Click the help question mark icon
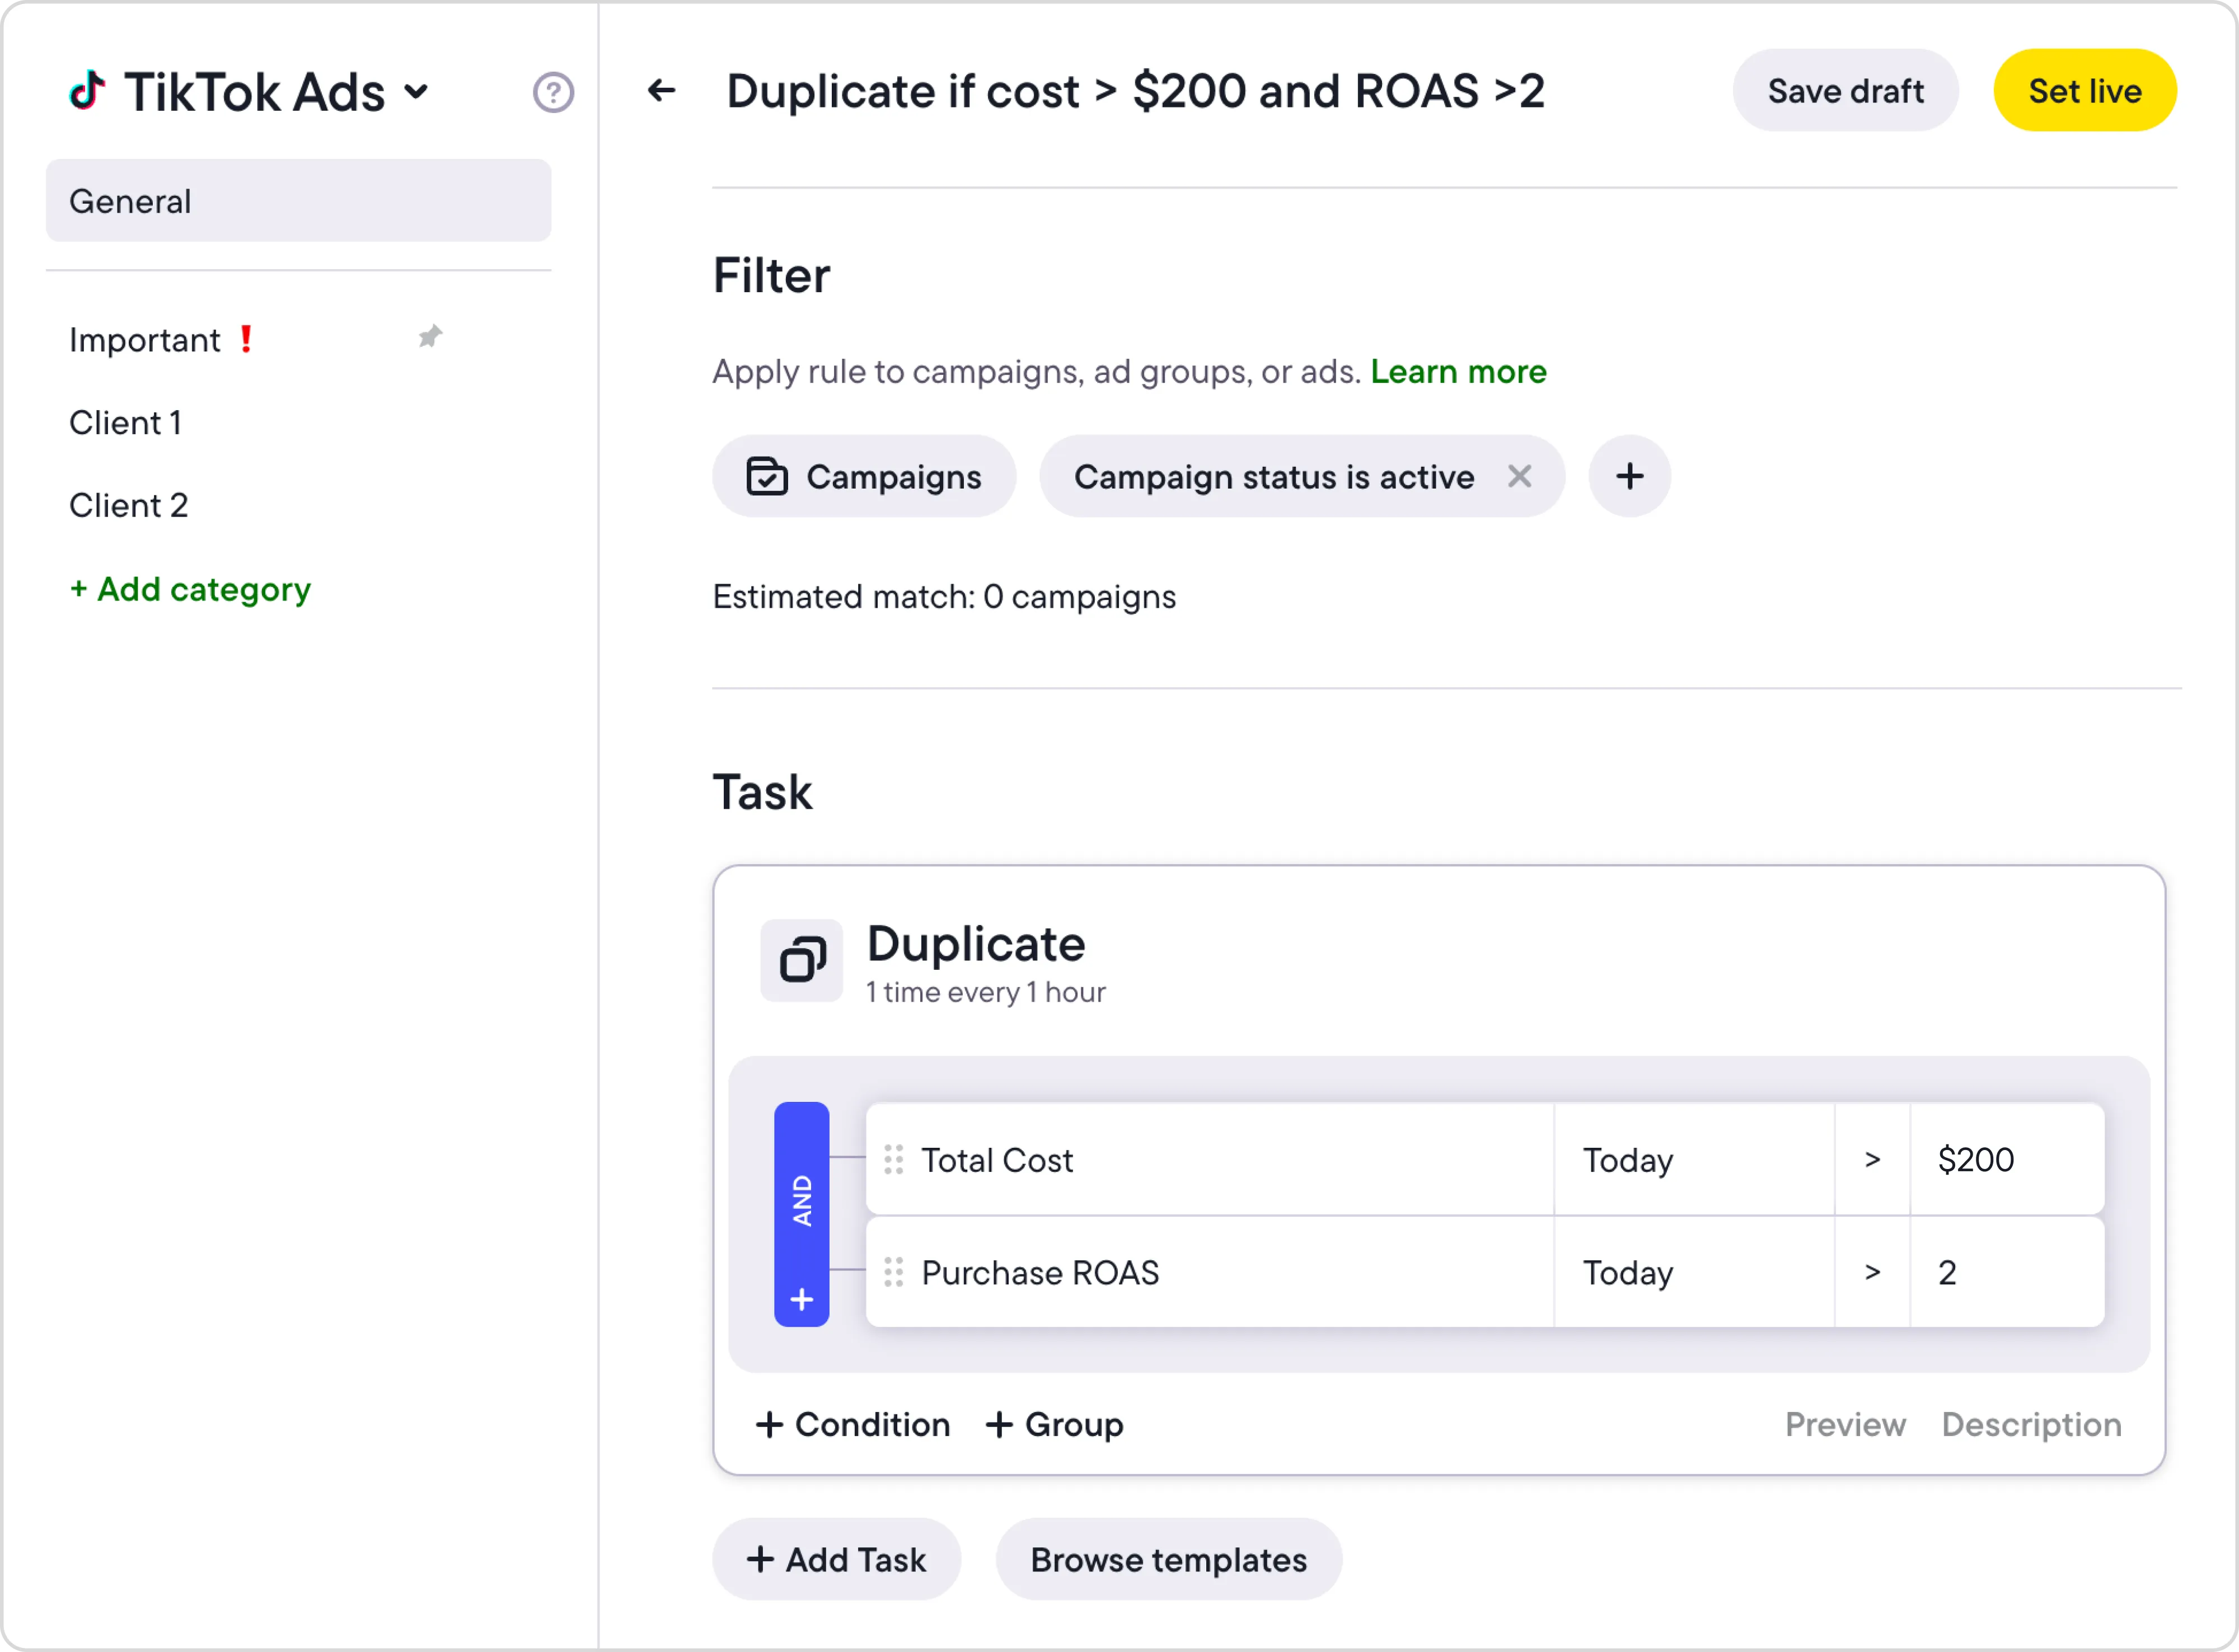Screen dimensions: 2239x1652 click(x=553, y=92)
